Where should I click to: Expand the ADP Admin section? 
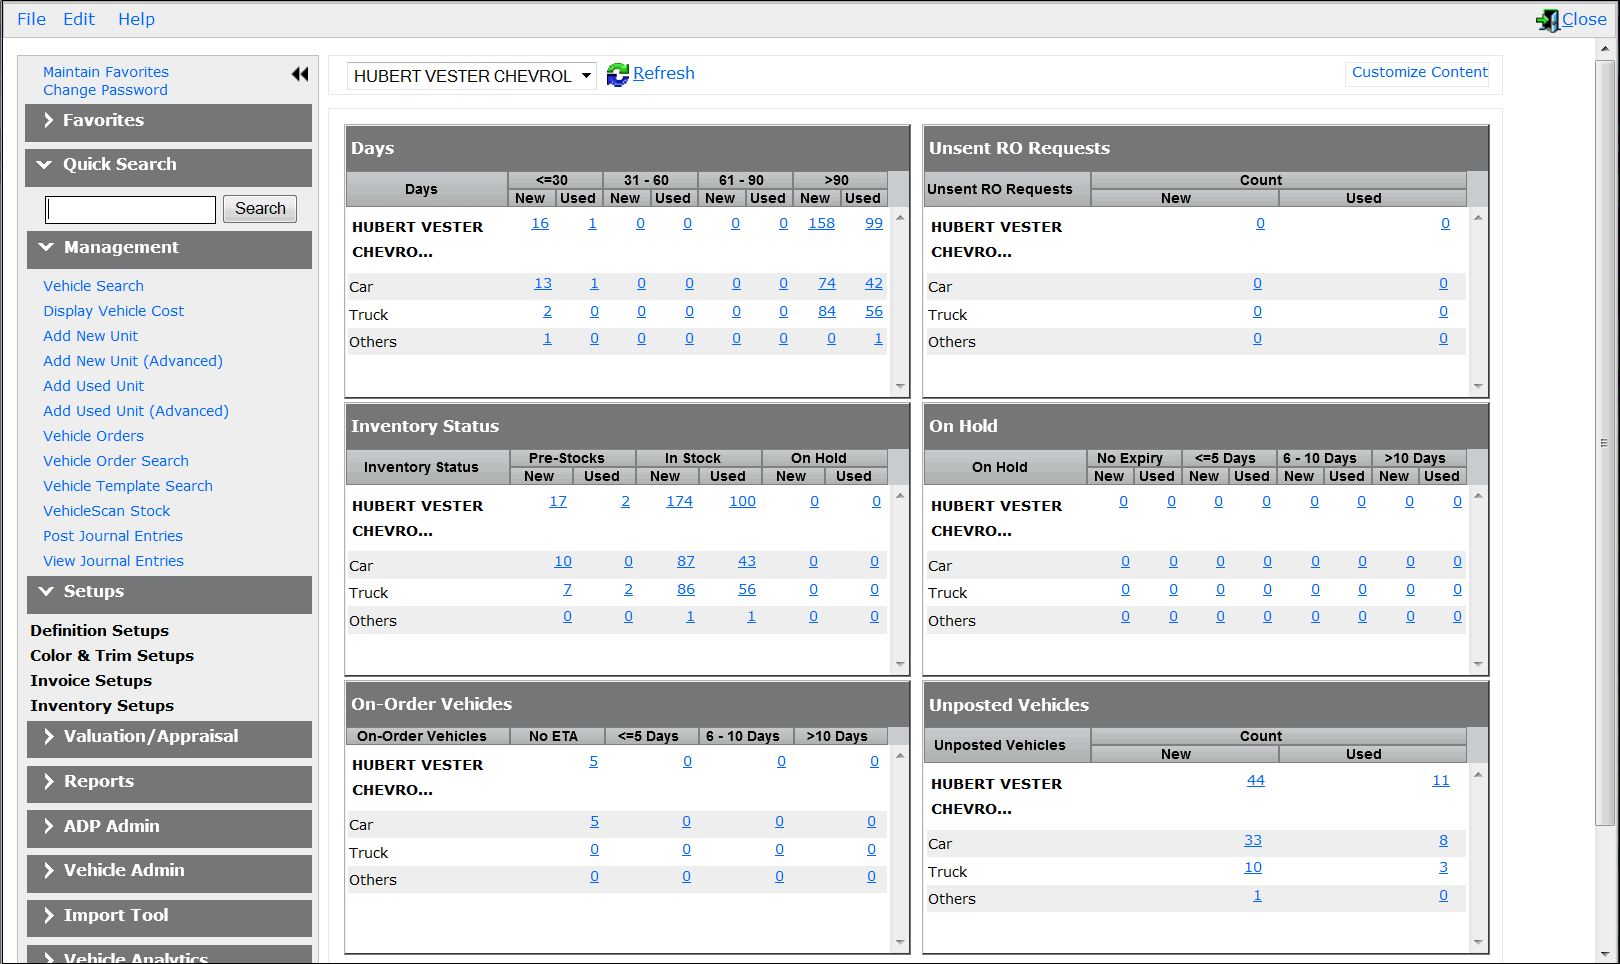(x=169, y=827)
